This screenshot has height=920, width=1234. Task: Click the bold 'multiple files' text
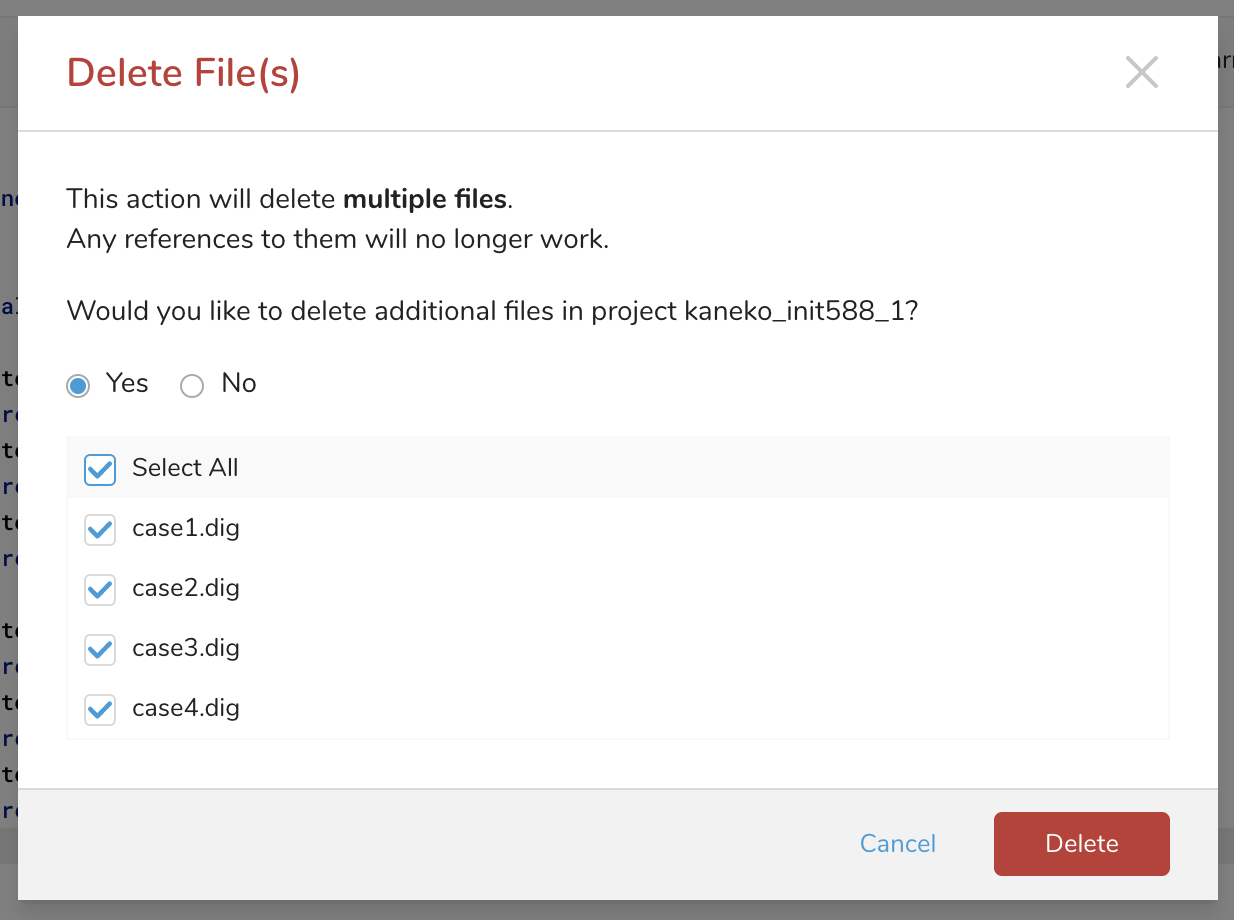pos(424,199)
